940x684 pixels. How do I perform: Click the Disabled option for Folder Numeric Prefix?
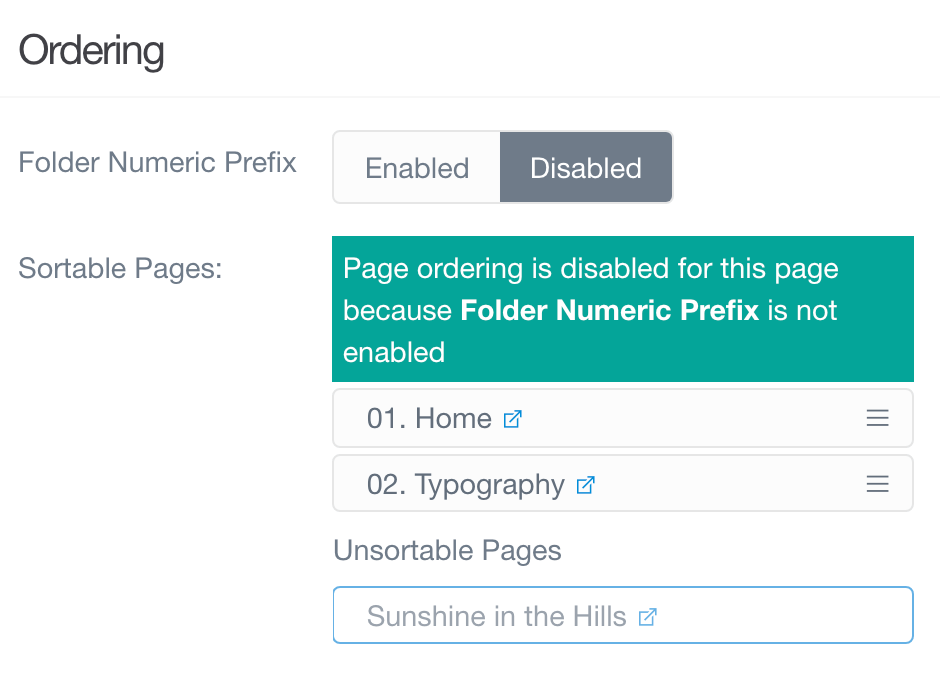(x=586, y=167)
